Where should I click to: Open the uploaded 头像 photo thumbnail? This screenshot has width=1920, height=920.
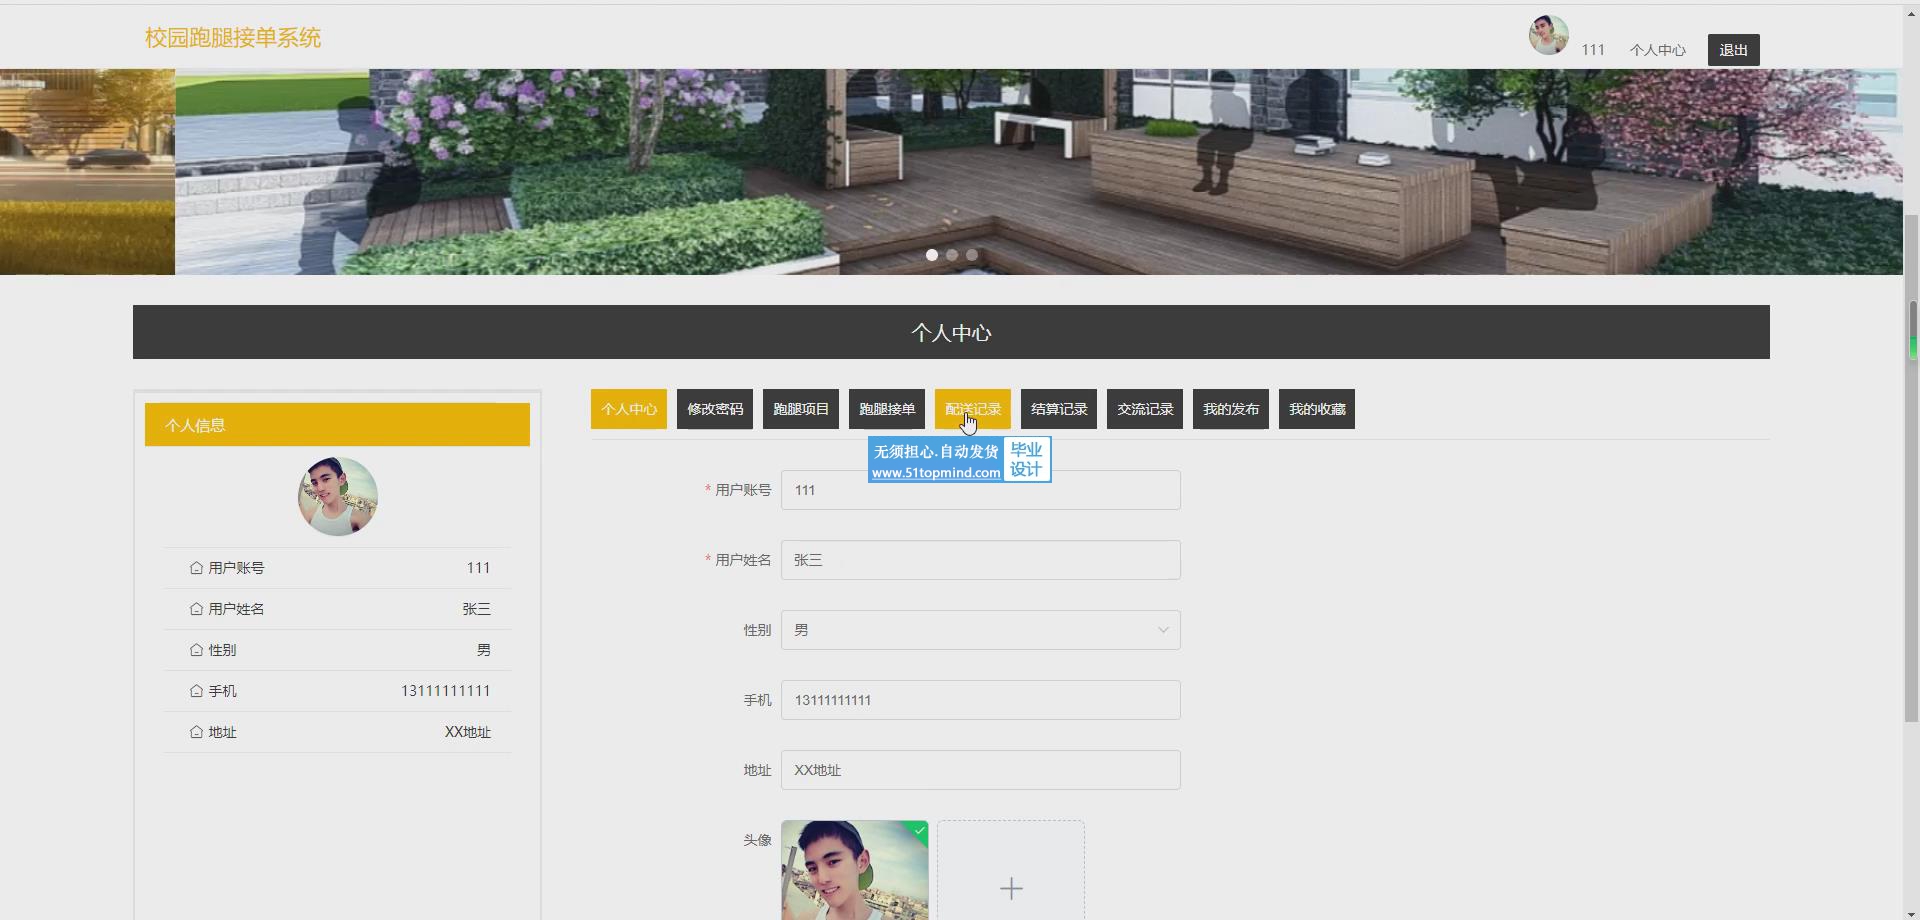point(855,870)
